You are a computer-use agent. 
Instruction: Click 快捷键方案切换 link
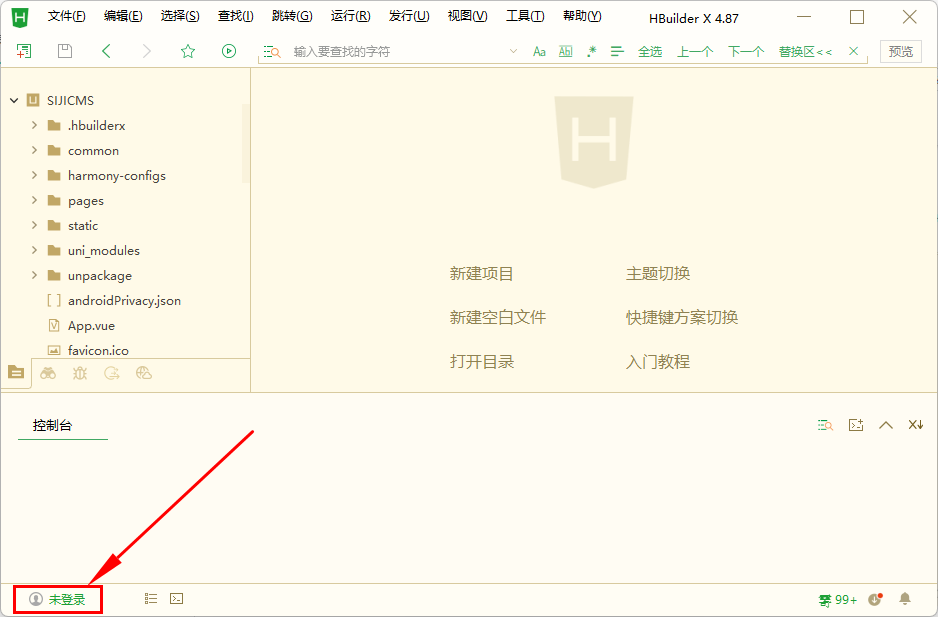click(x=682, y=317)
